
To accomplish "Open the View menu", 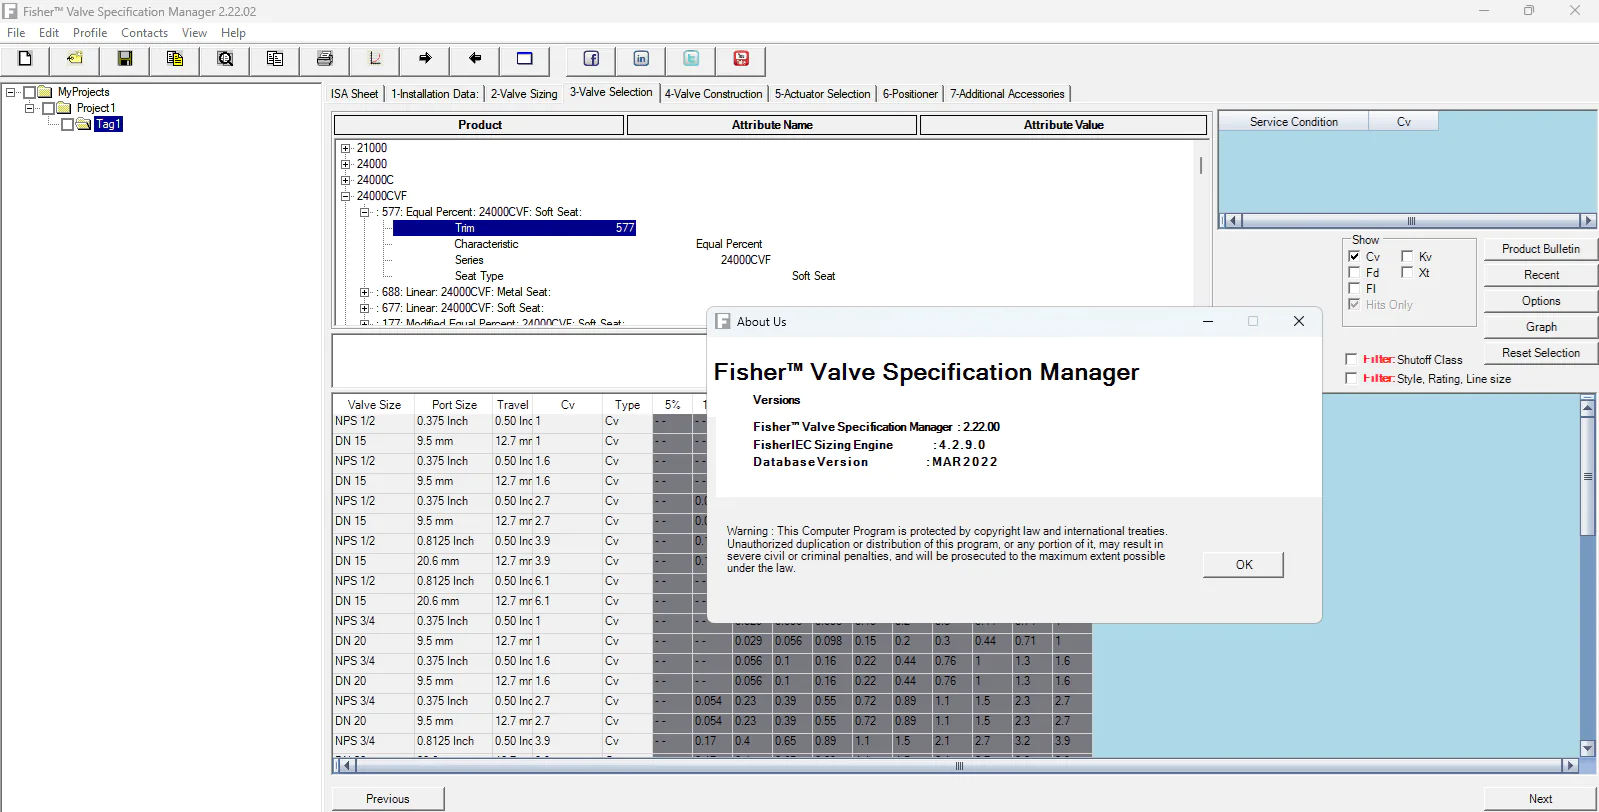I will (194, 33).
